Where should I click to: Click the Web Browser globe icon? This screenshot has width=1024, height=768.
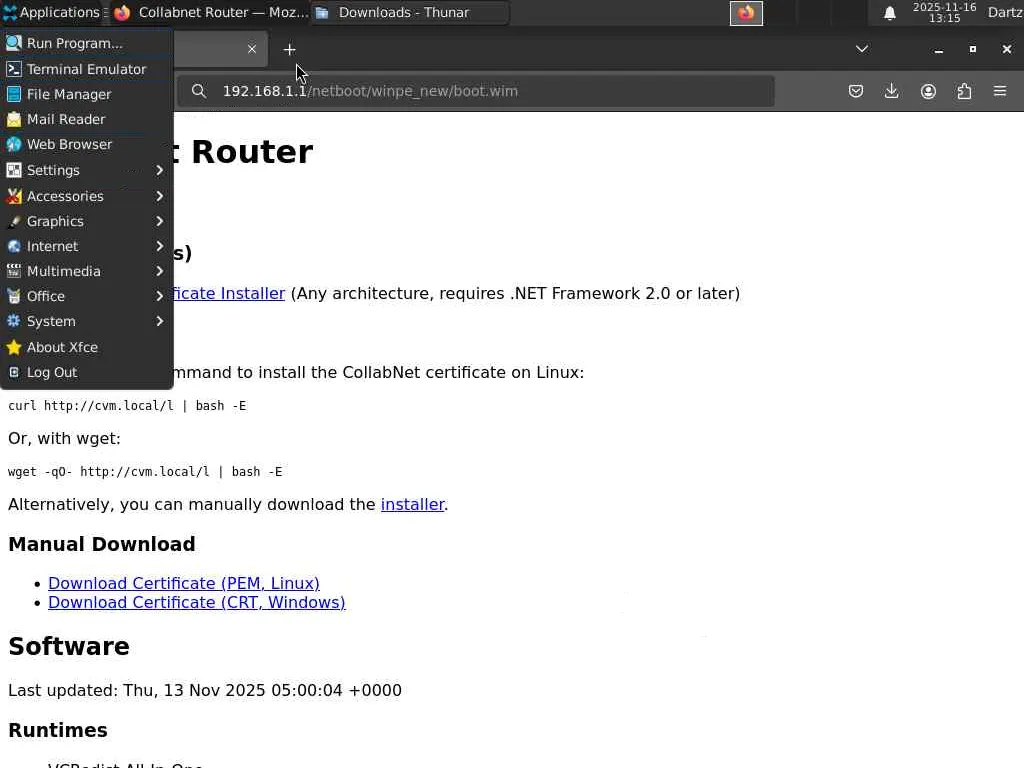pyautogui.click(x=14, y=144)
